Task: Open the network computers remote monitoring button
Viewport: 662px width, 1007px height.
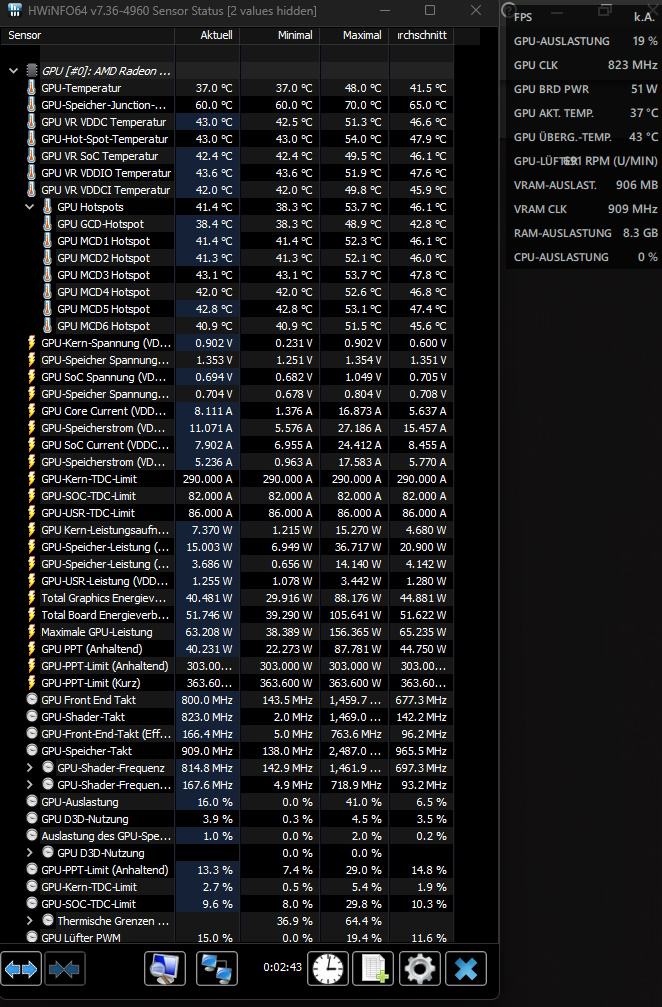Action: 216,968
